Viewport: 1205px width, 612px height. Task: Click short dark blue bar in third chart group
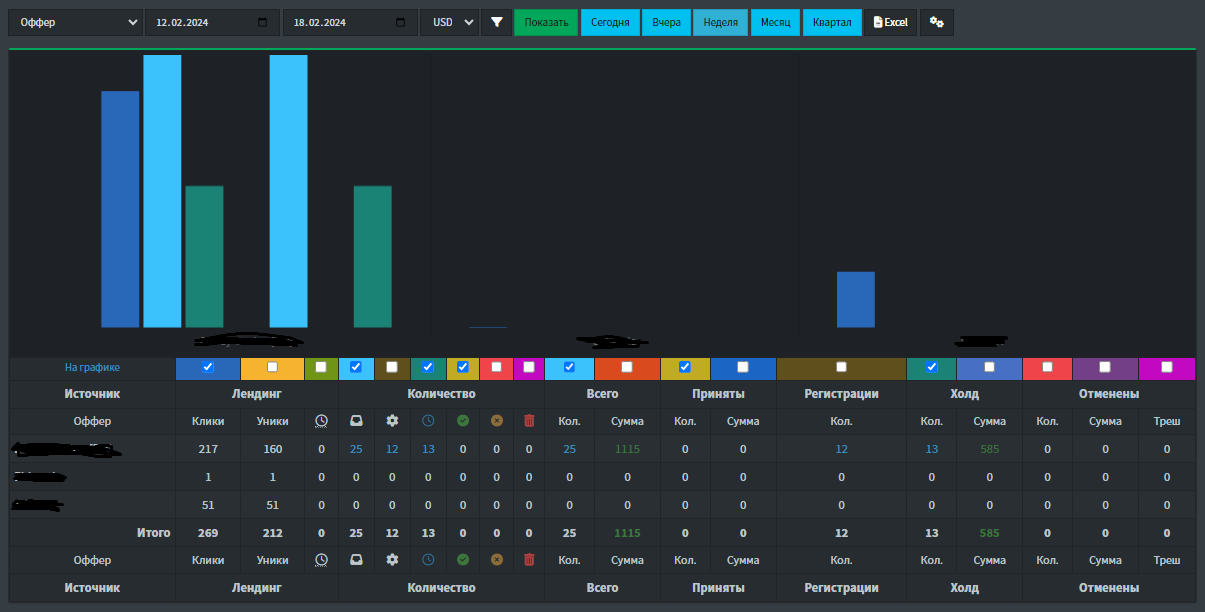click(856, 299)
